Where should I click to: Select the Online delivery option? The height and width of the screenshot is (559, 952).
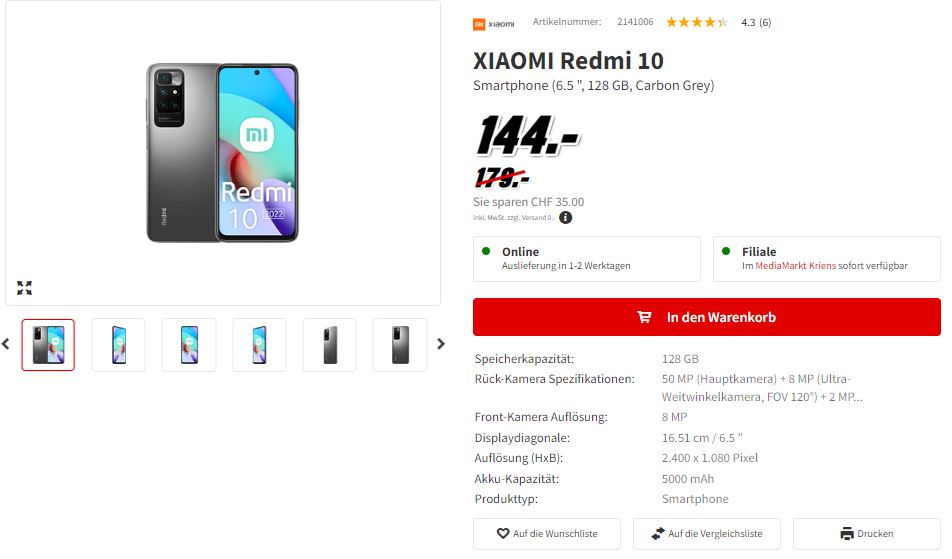coord(586,259)
